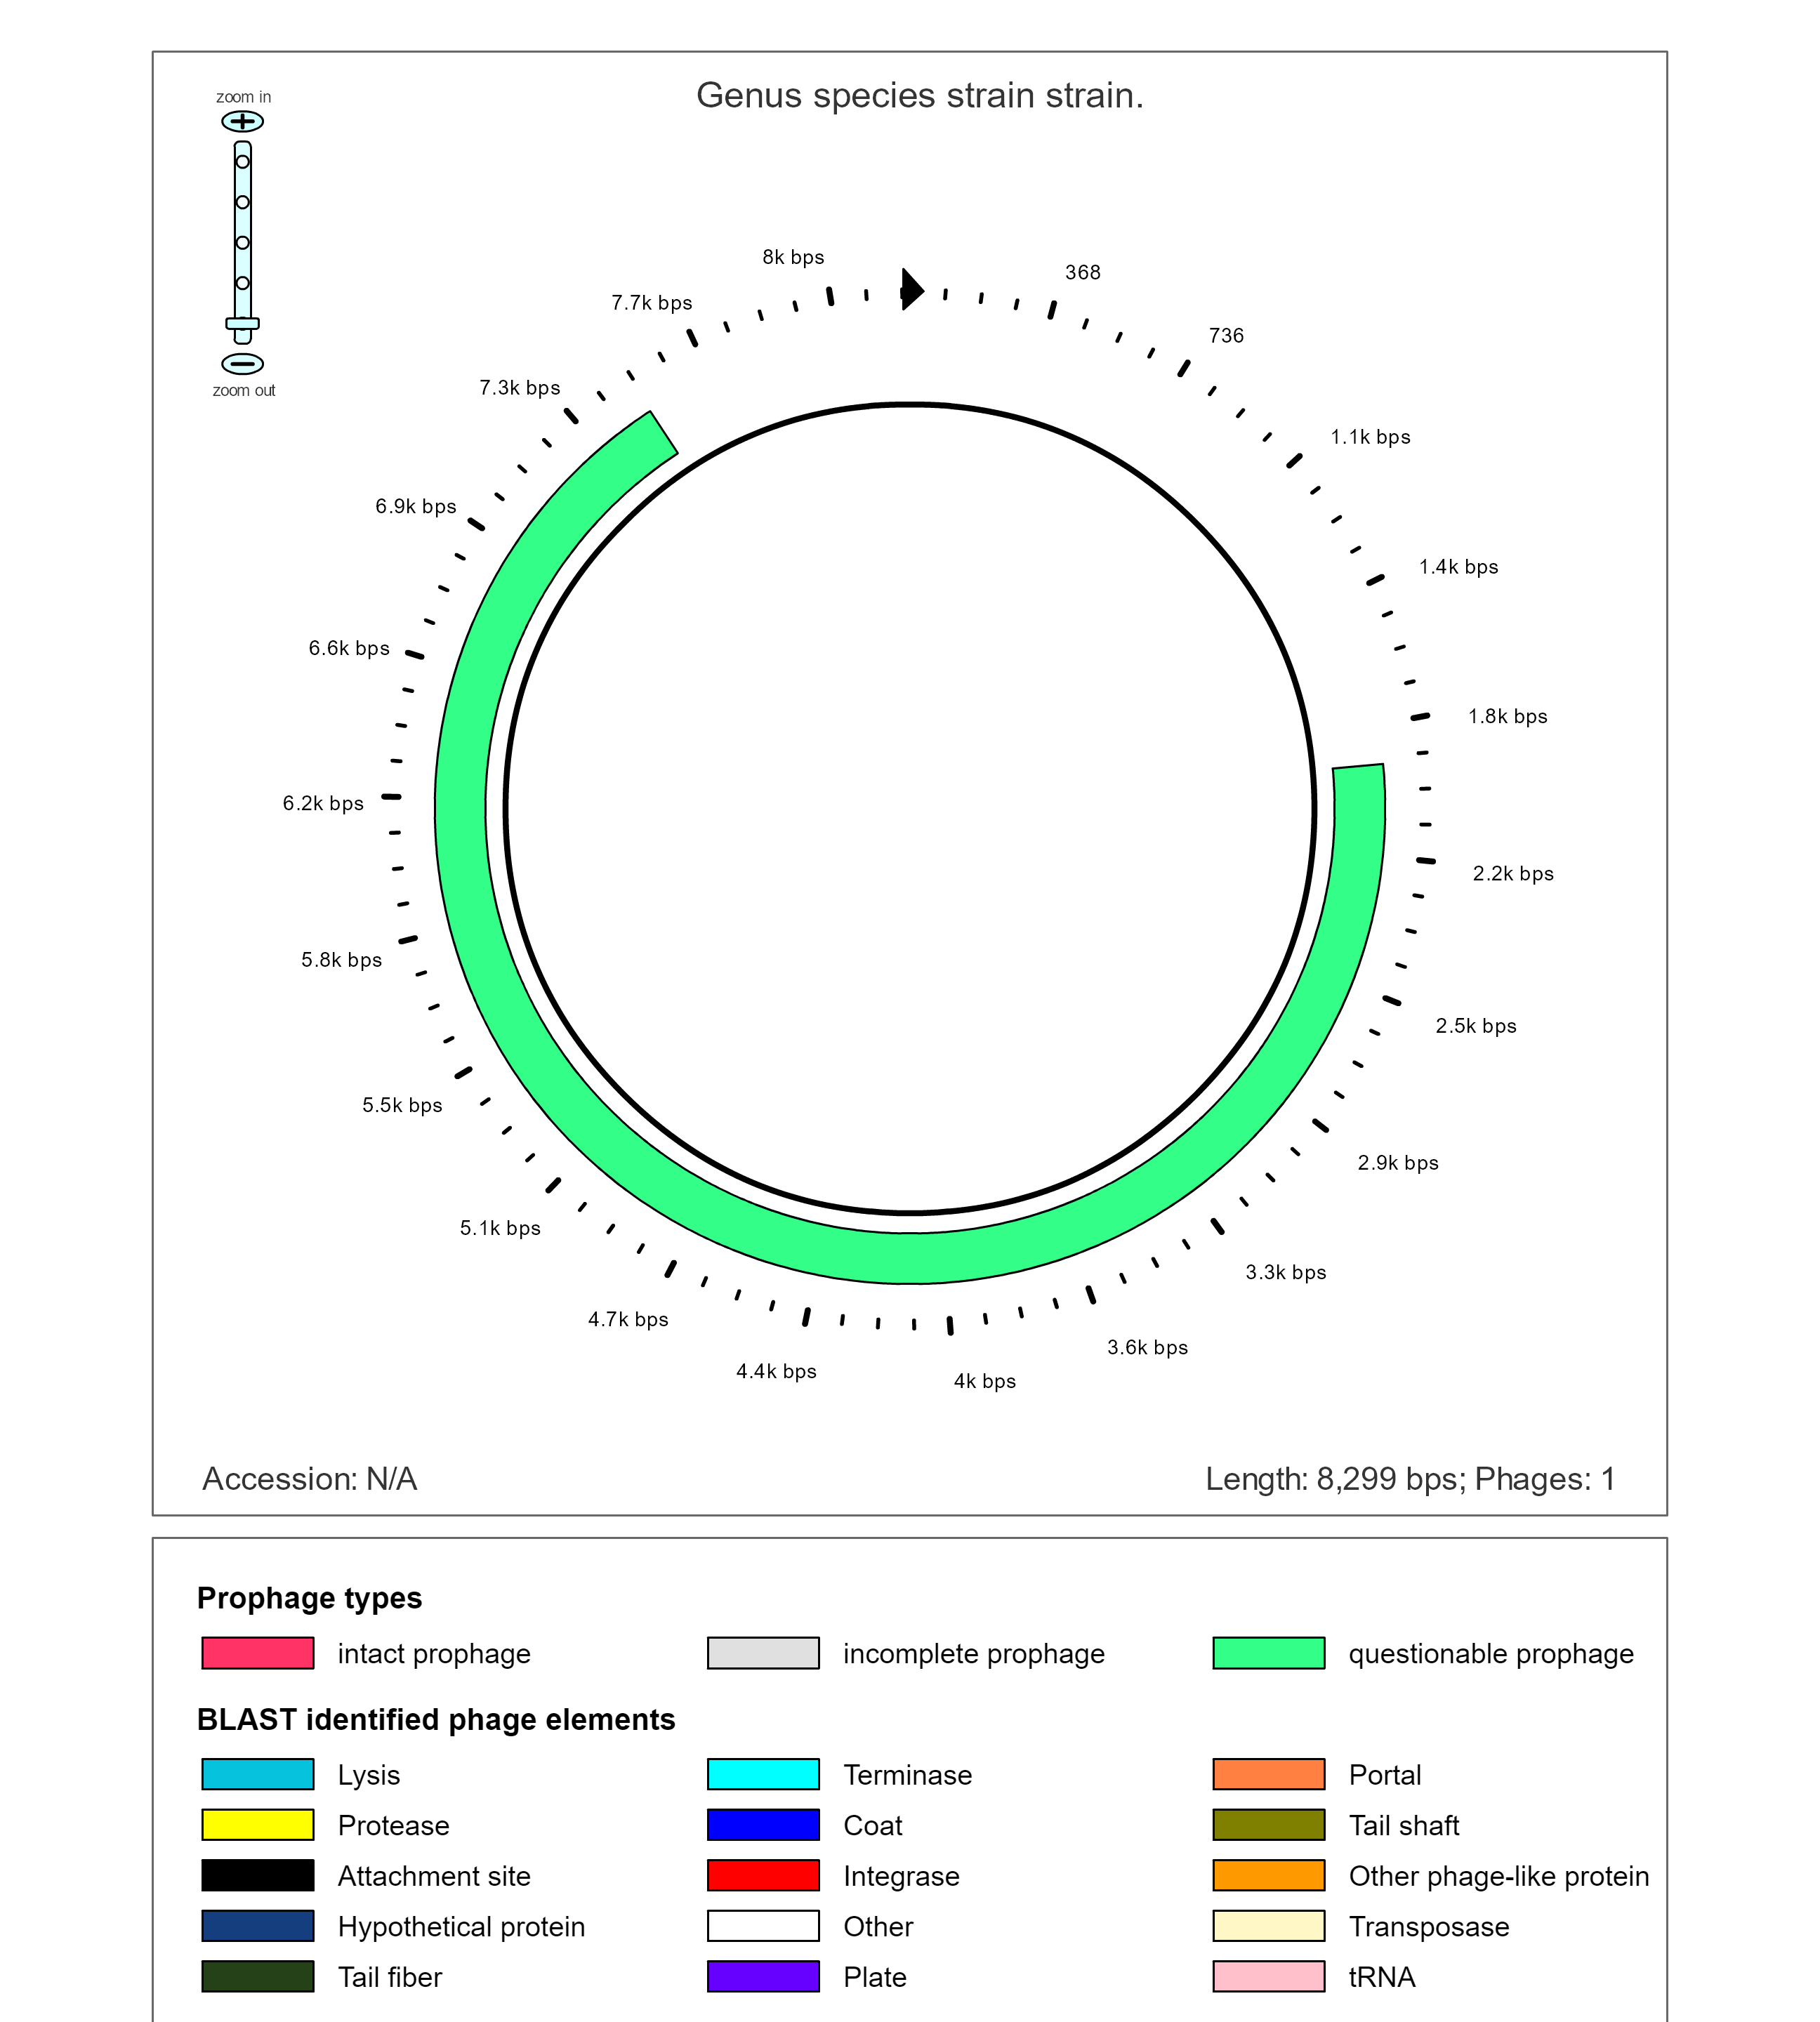Click the Terminase cyan swatch
Viewport: 1820px width, 2022px height.
(763, 1774)
